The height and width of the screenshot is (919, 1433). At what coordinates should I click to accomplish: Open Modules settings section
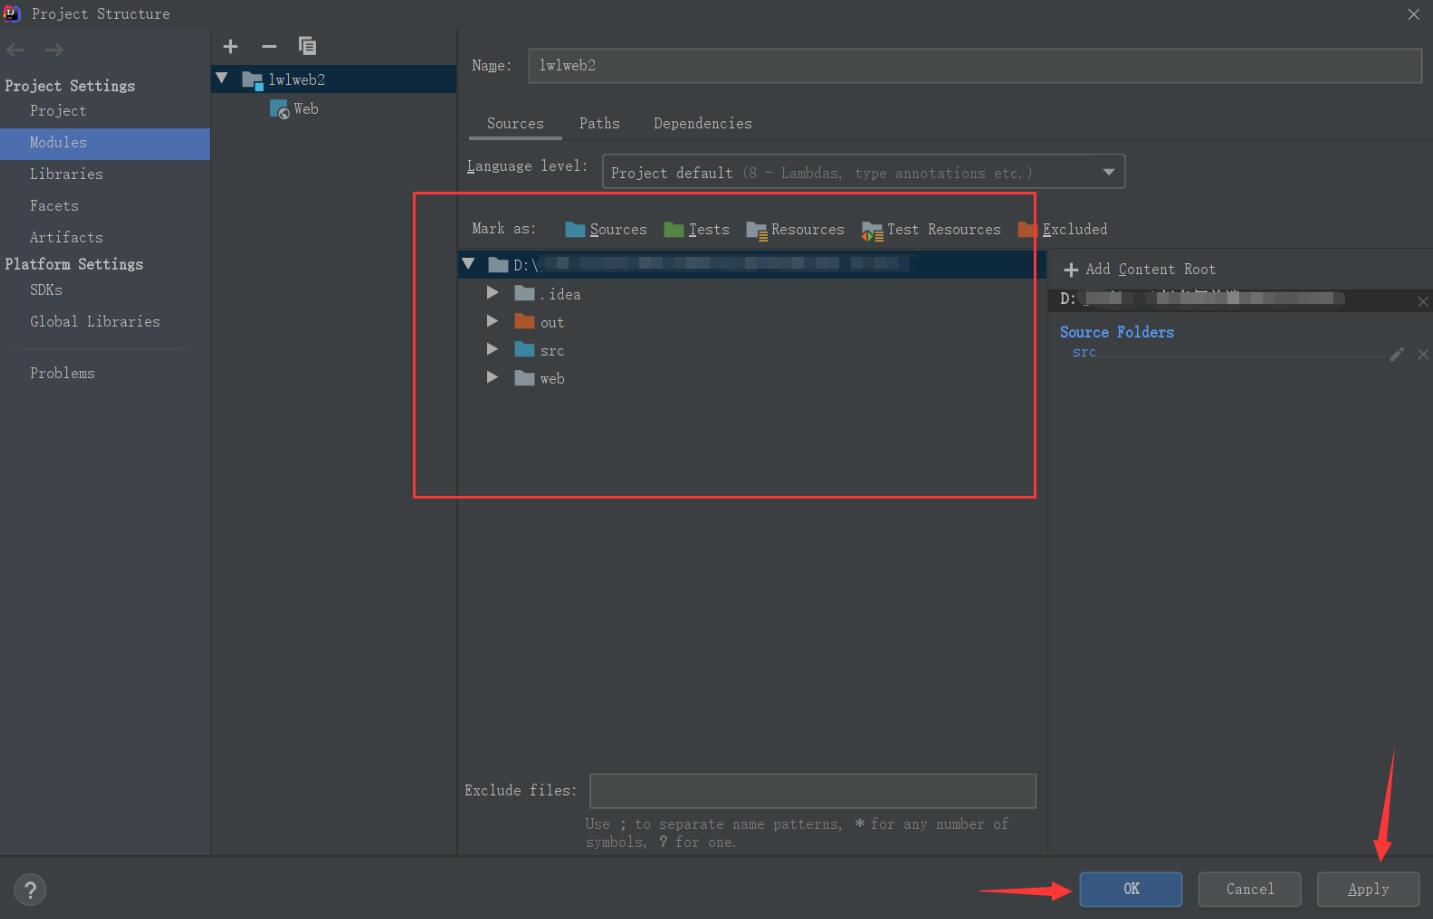point(105,143)
